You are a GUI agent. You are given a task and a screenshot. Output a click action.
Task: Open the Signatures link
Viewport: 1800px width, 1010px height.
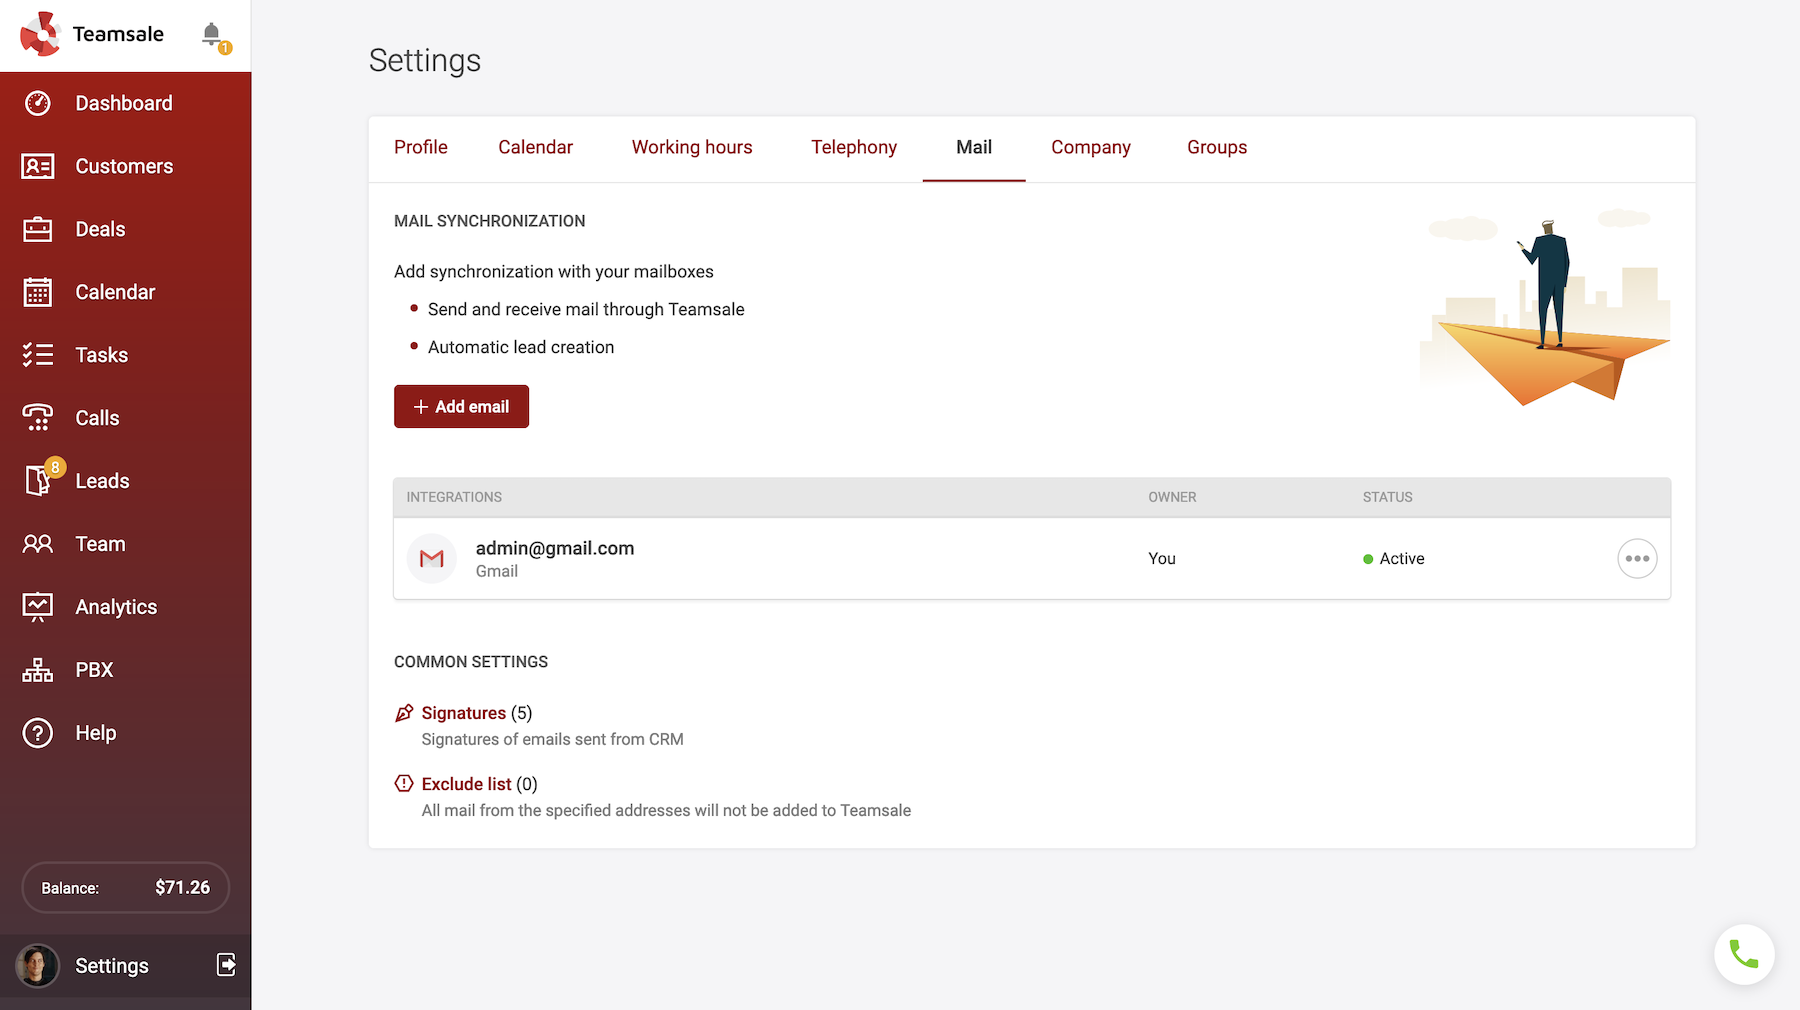tap(463, 713)
